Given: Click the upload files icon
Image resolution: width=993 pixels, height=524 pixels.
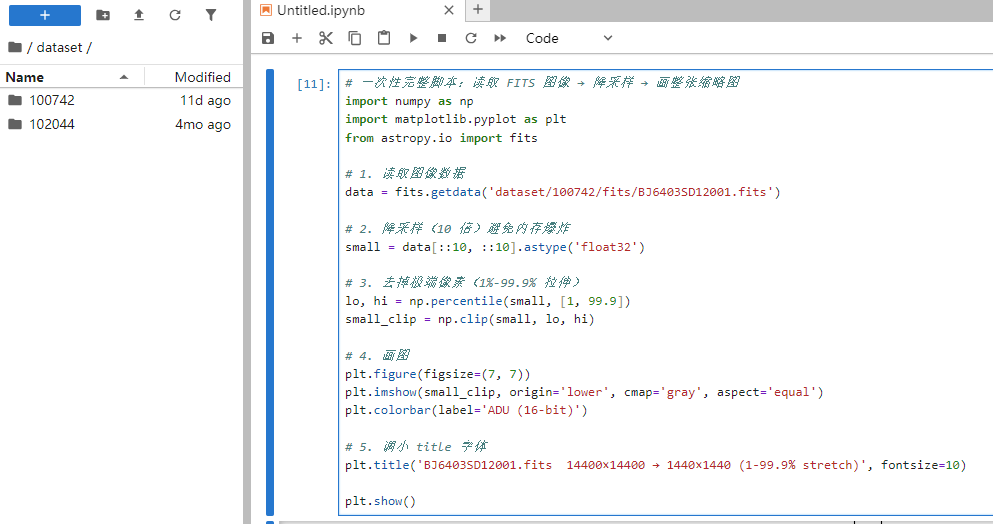Looking at the screenshot, I should 139,15.
